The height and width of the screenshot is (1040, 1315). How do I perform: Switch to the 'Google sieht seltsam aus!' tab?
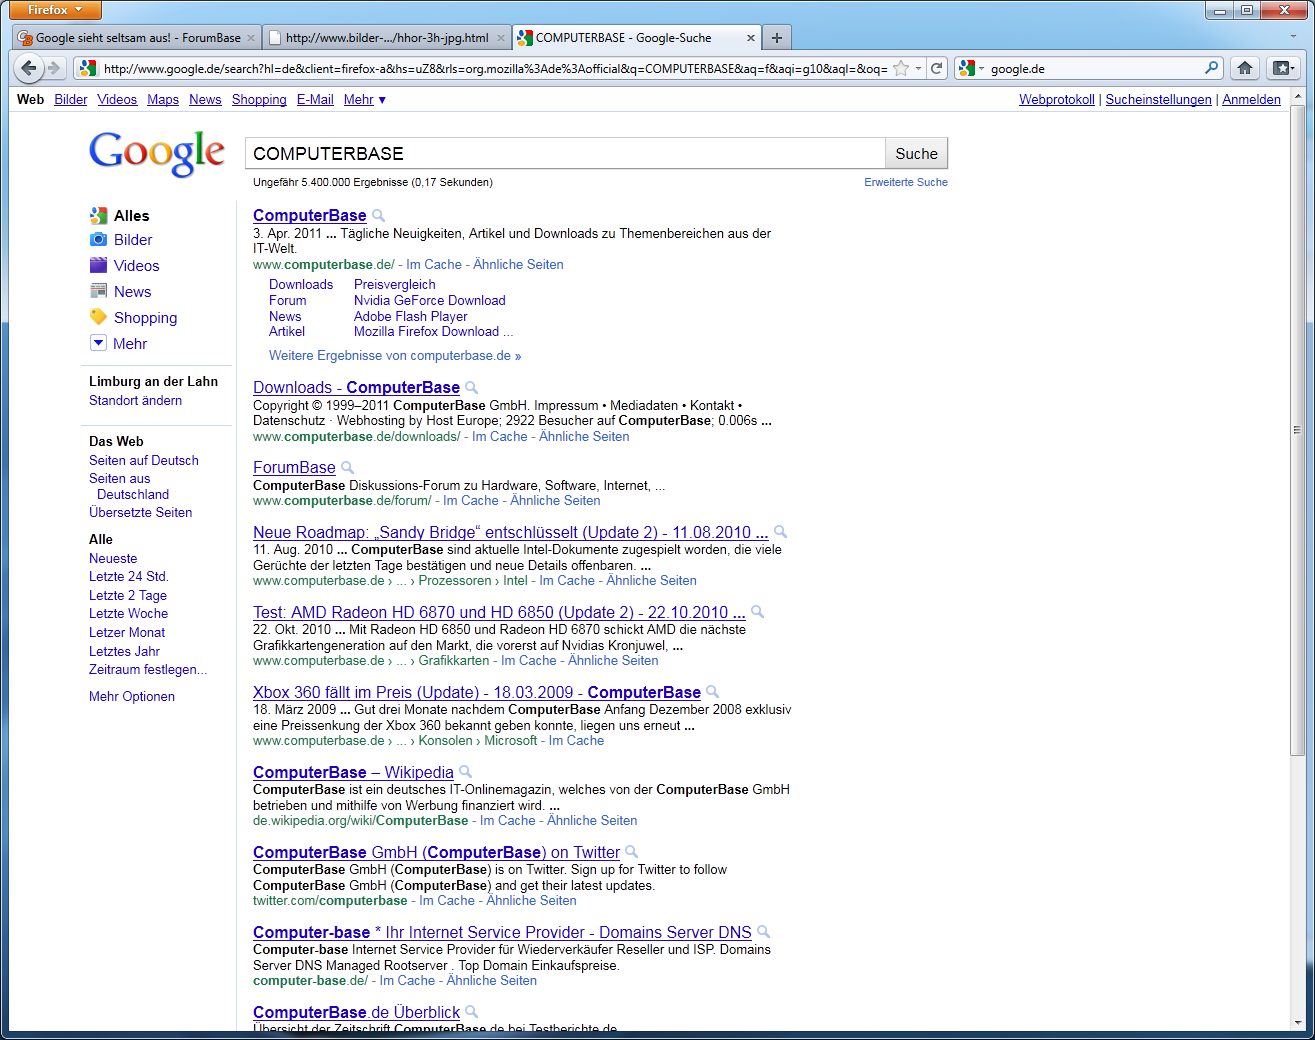[137, 38]
